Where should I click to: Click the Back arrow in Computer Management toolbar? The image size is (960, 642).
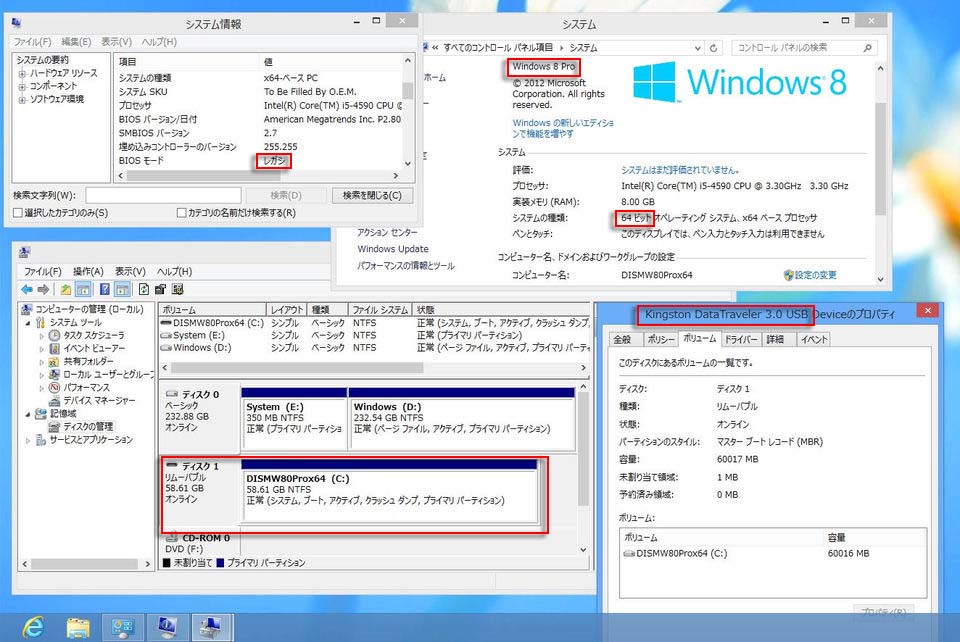click(x=27, y=289)
